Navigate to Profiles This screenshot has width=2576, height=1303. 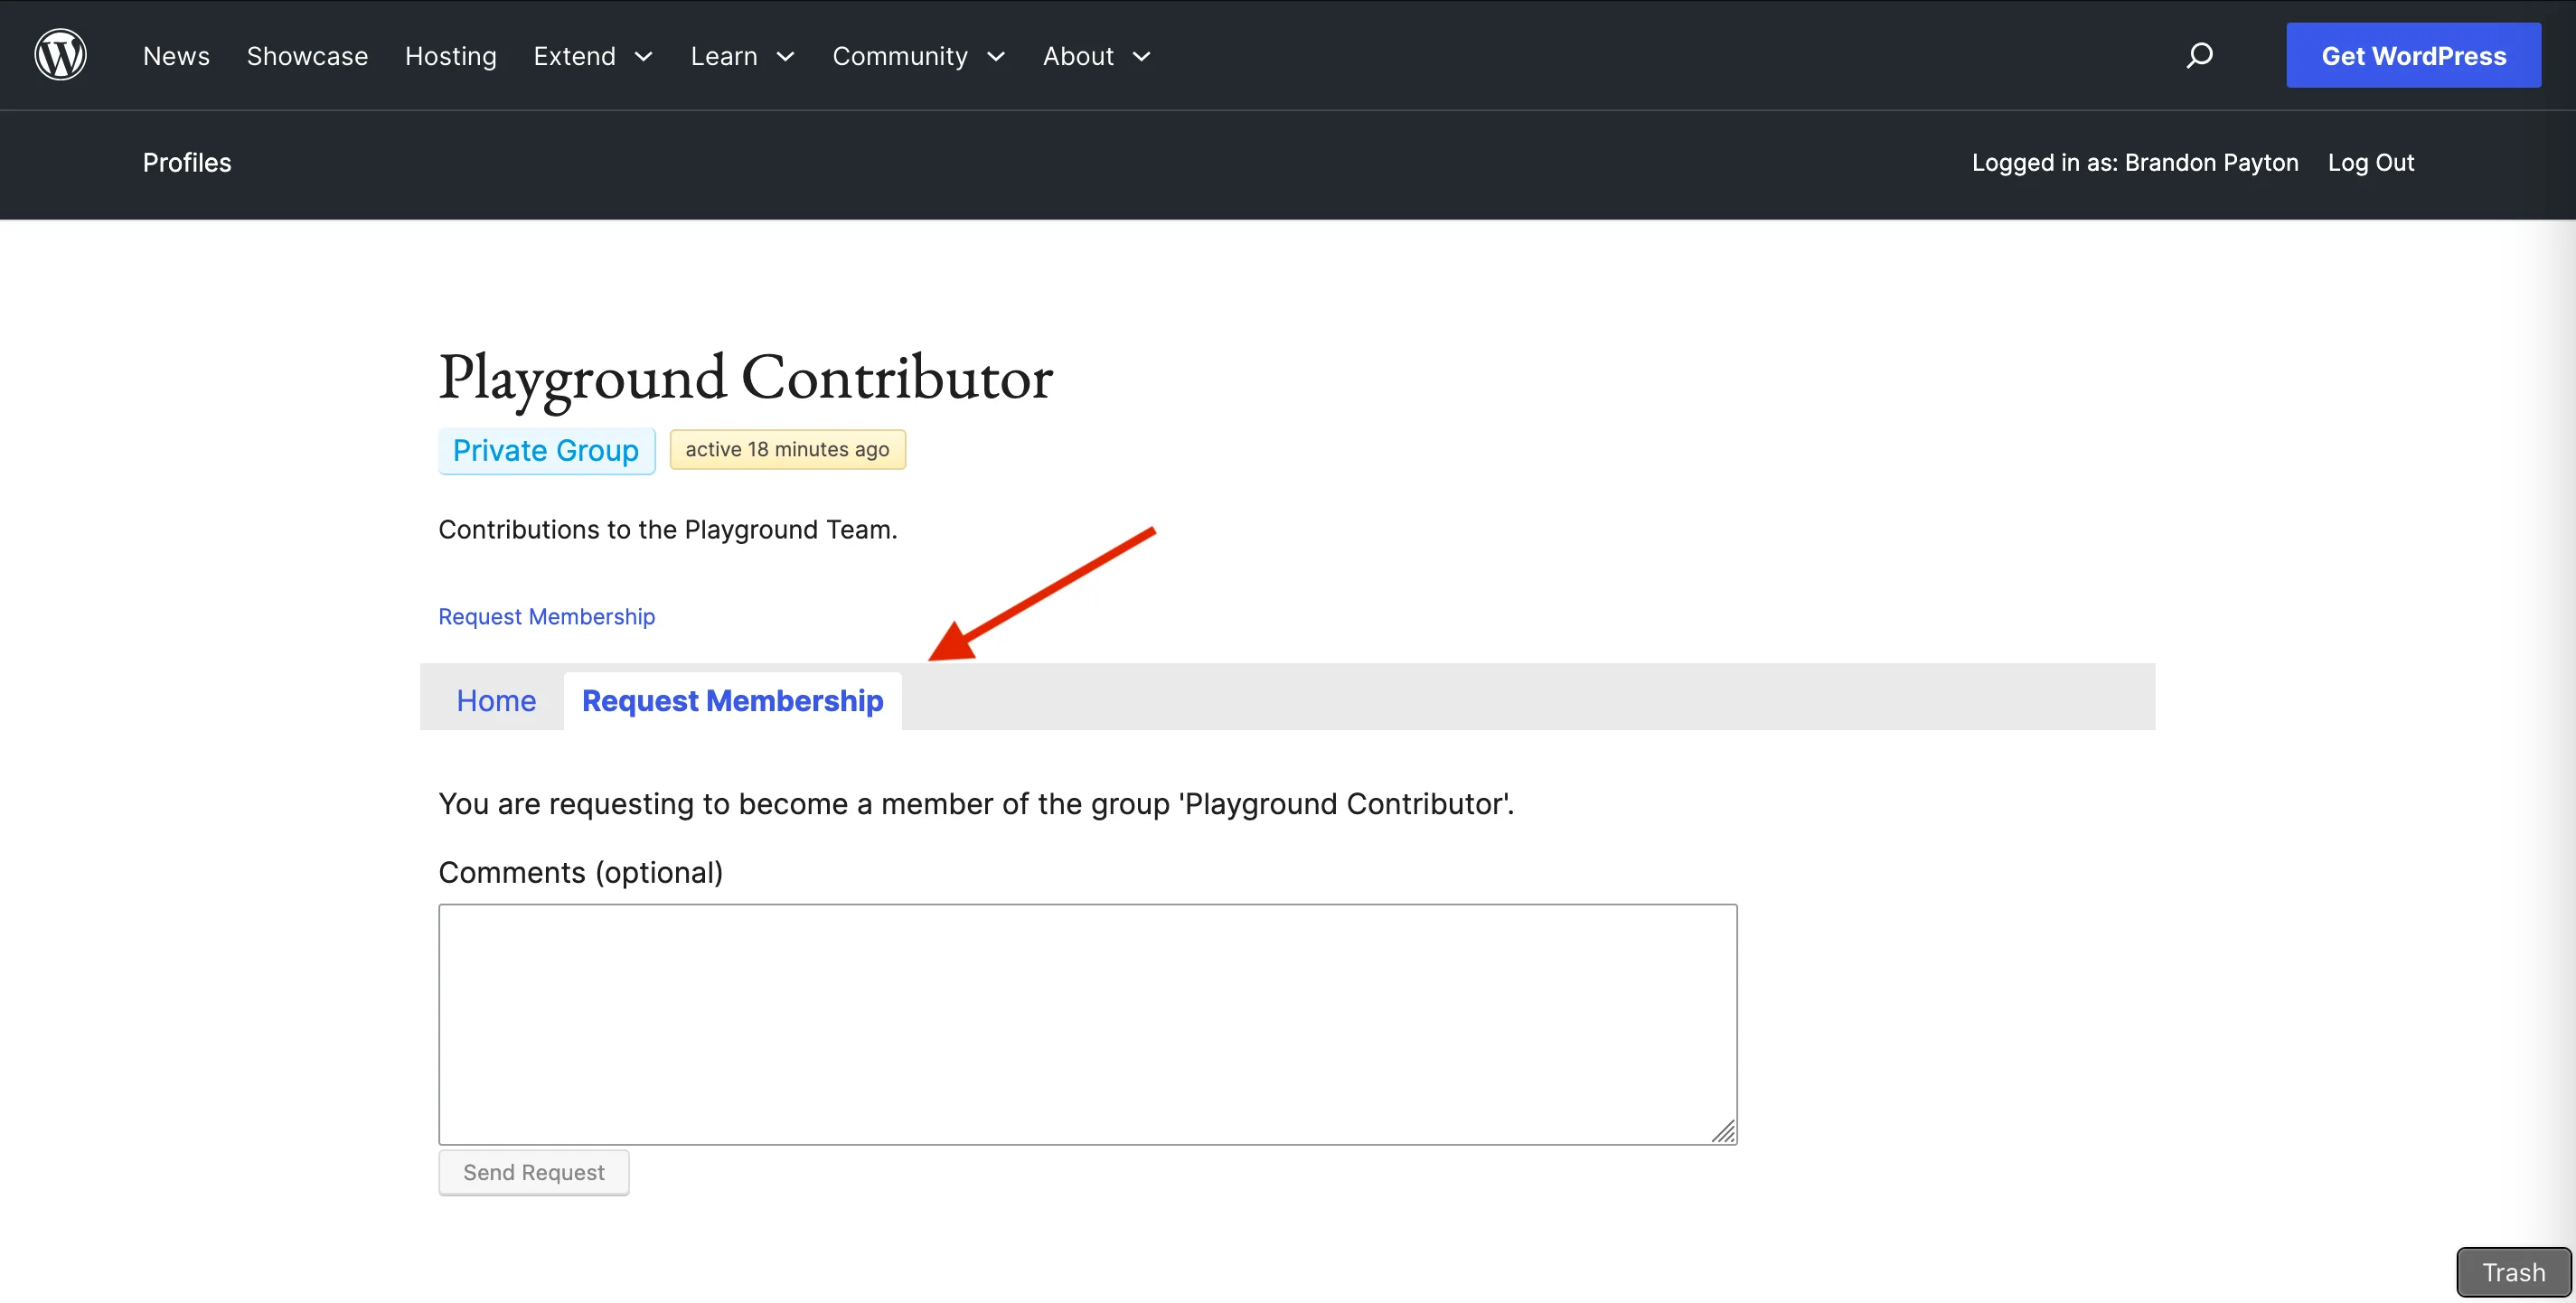tap(186, 162)
